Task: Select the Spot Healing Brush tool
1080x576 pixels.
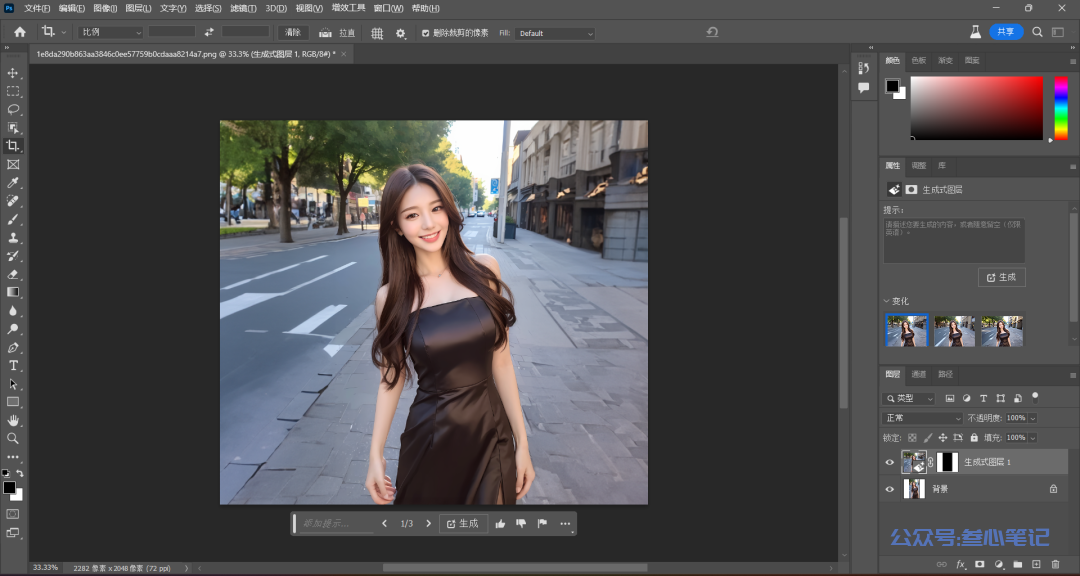Action: click(13, 201)
